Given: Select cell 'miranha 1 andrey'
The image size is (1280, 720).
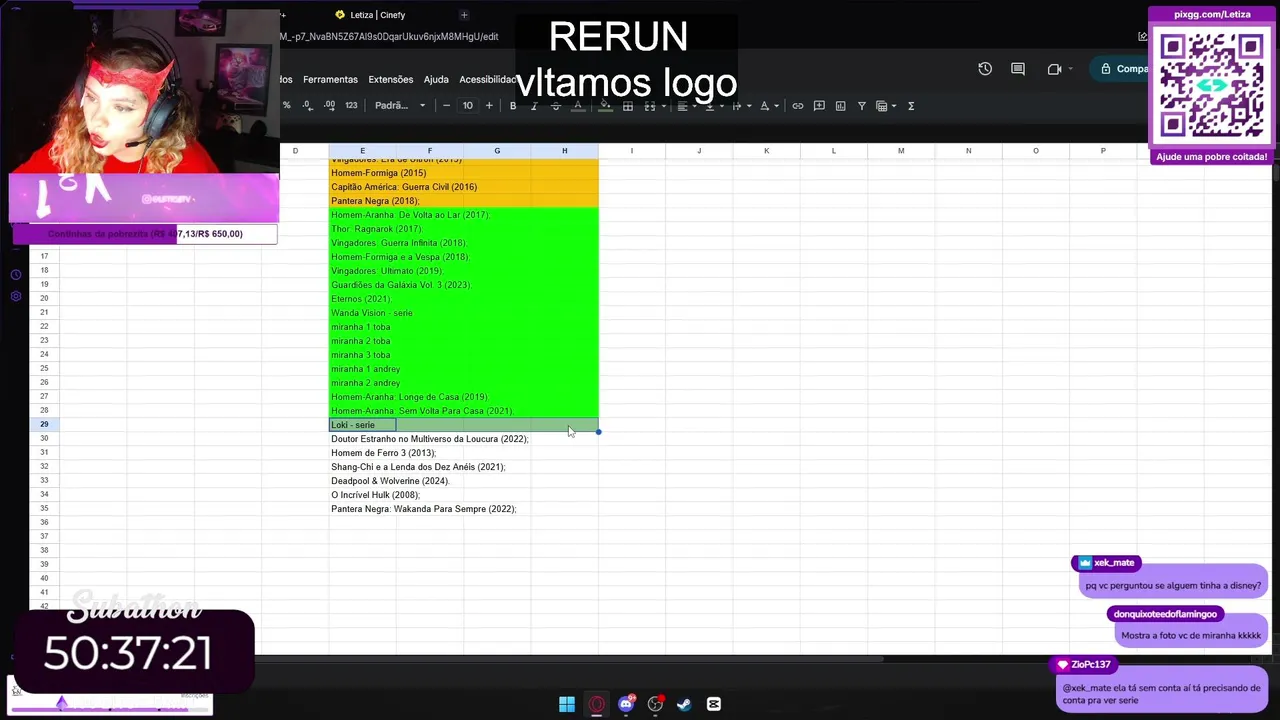Looking at the screenshot, I should click(x=365, y=369).
